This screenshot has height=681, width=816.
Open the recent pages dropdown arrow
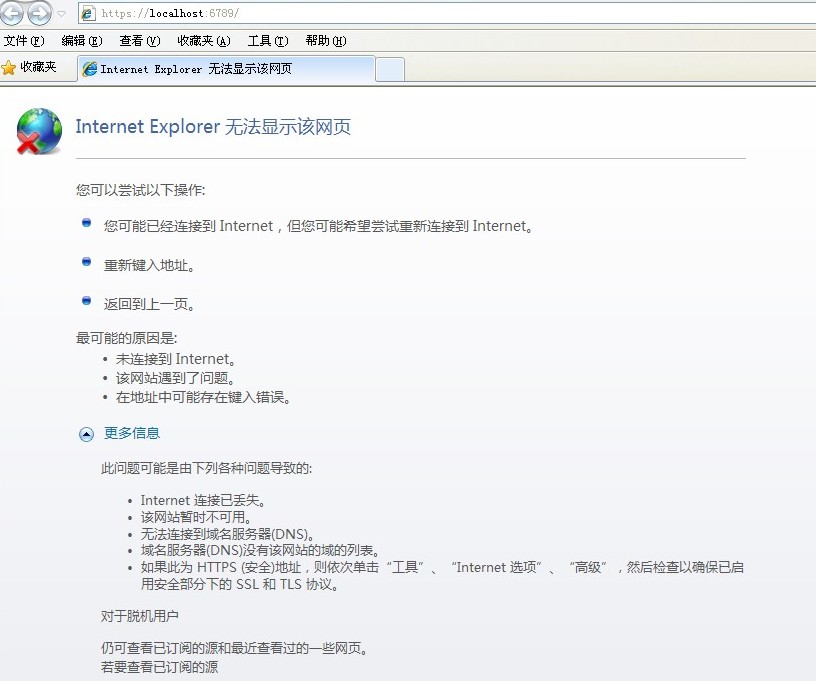point(61,14)
